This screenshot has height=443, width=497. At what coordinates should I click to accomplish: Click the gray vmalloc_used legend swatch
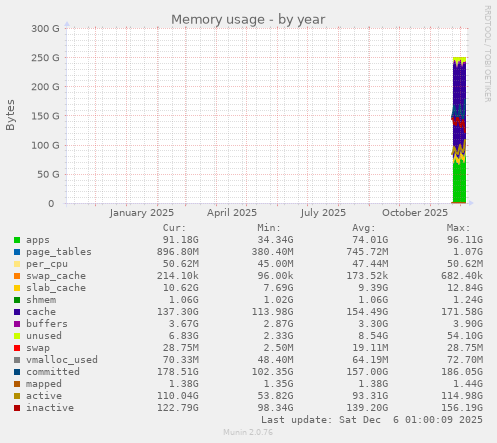click(17, 360)
